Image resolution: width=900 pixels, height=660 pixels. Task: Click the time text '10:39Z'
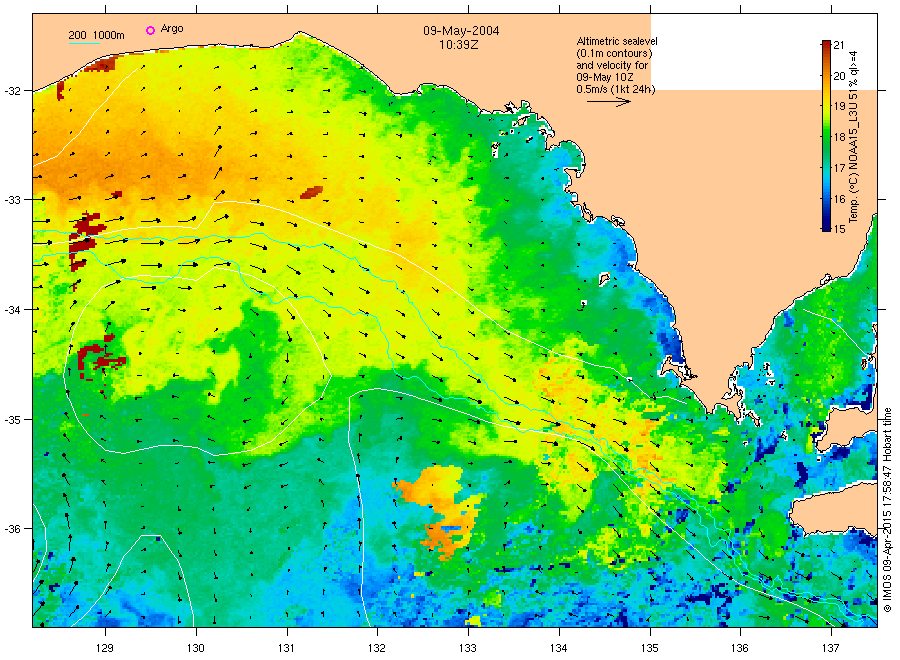pos(458,45)
